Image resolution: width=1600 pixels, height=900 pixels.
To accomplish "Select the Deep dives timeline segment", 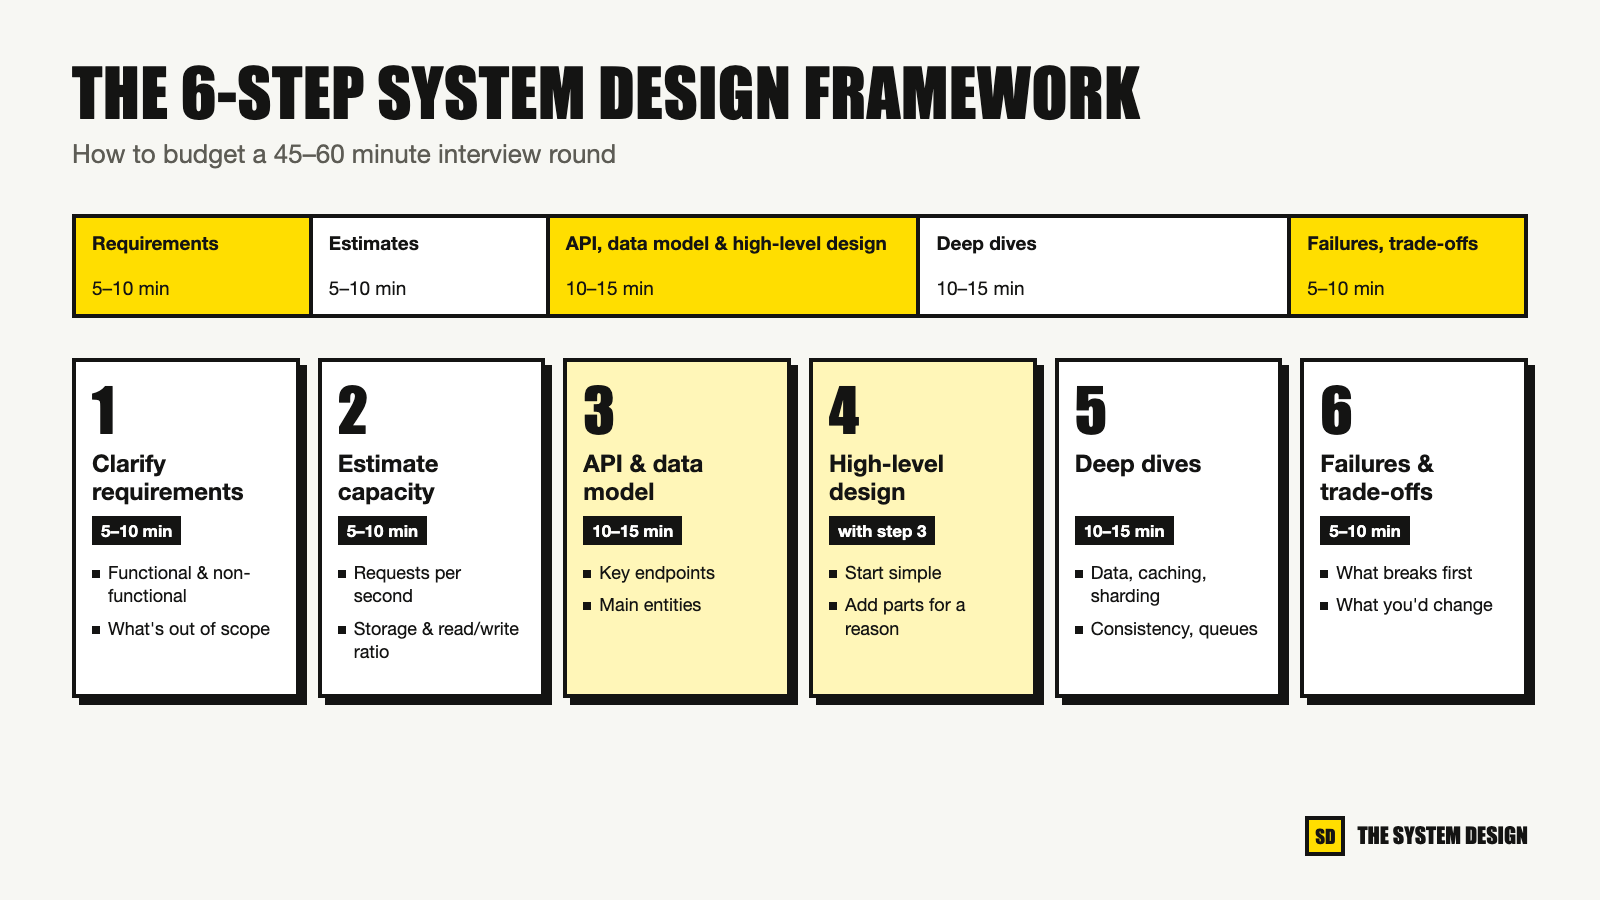I will (x=1104, y=266).
